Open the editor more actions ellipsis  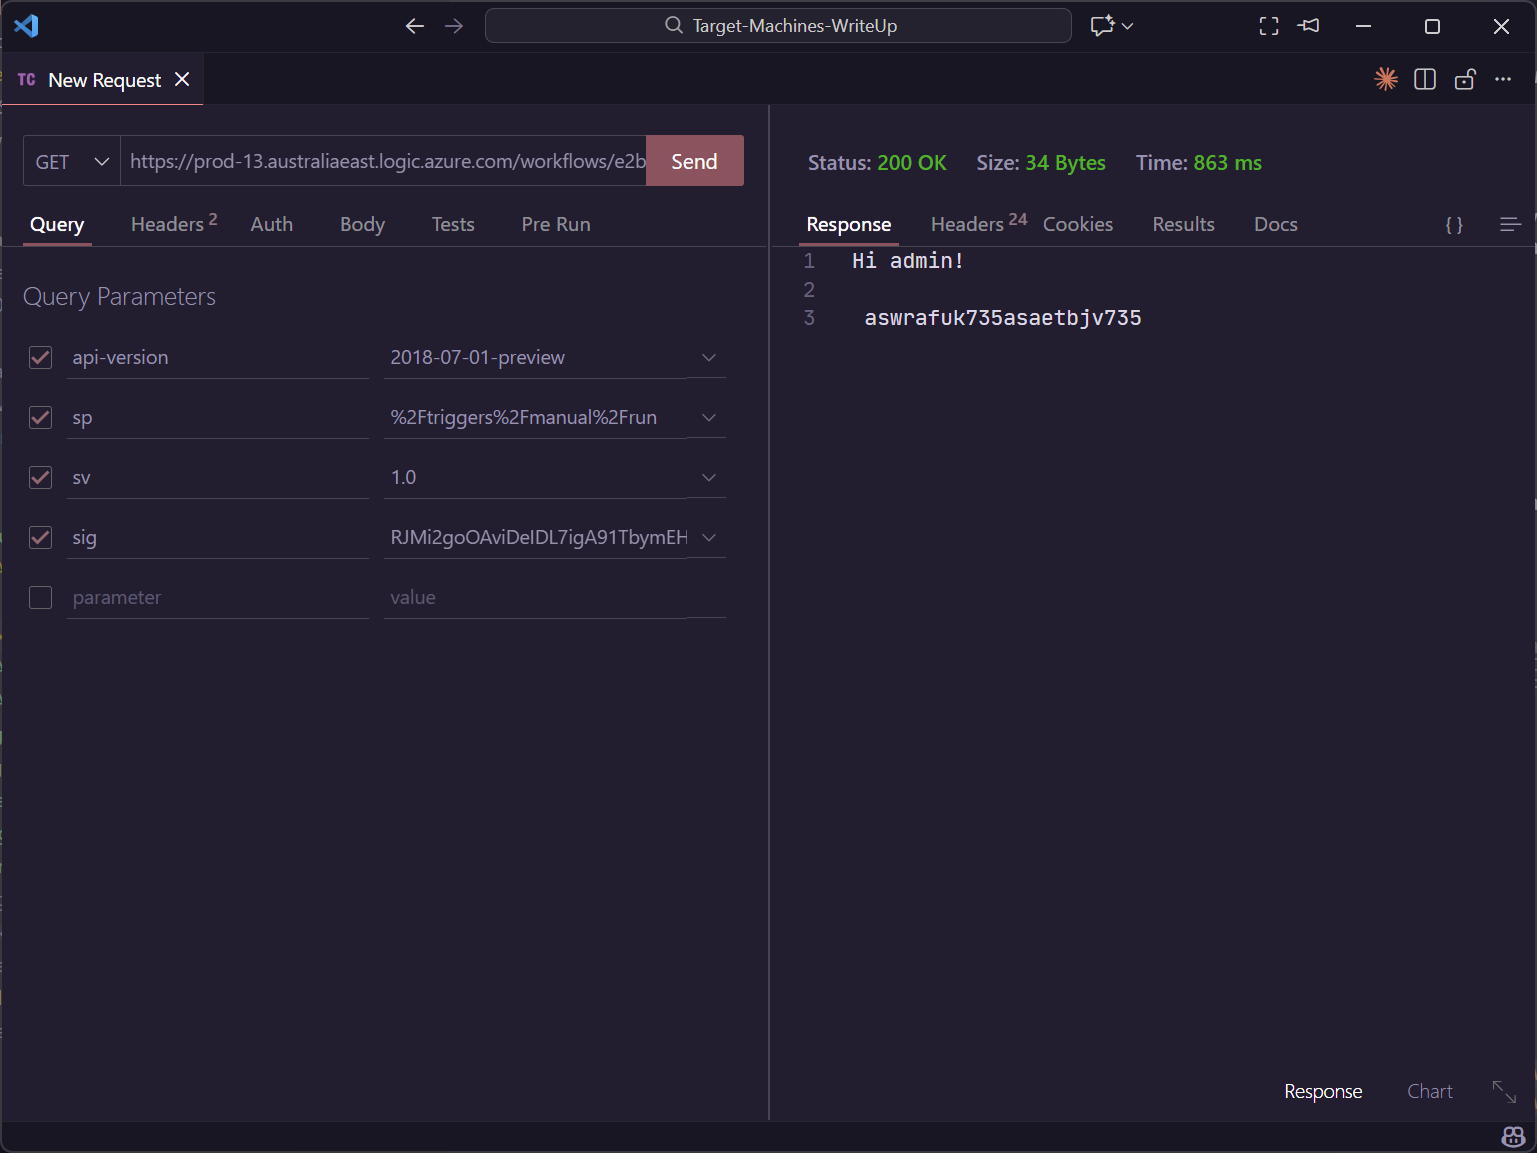coord(1503,80)
